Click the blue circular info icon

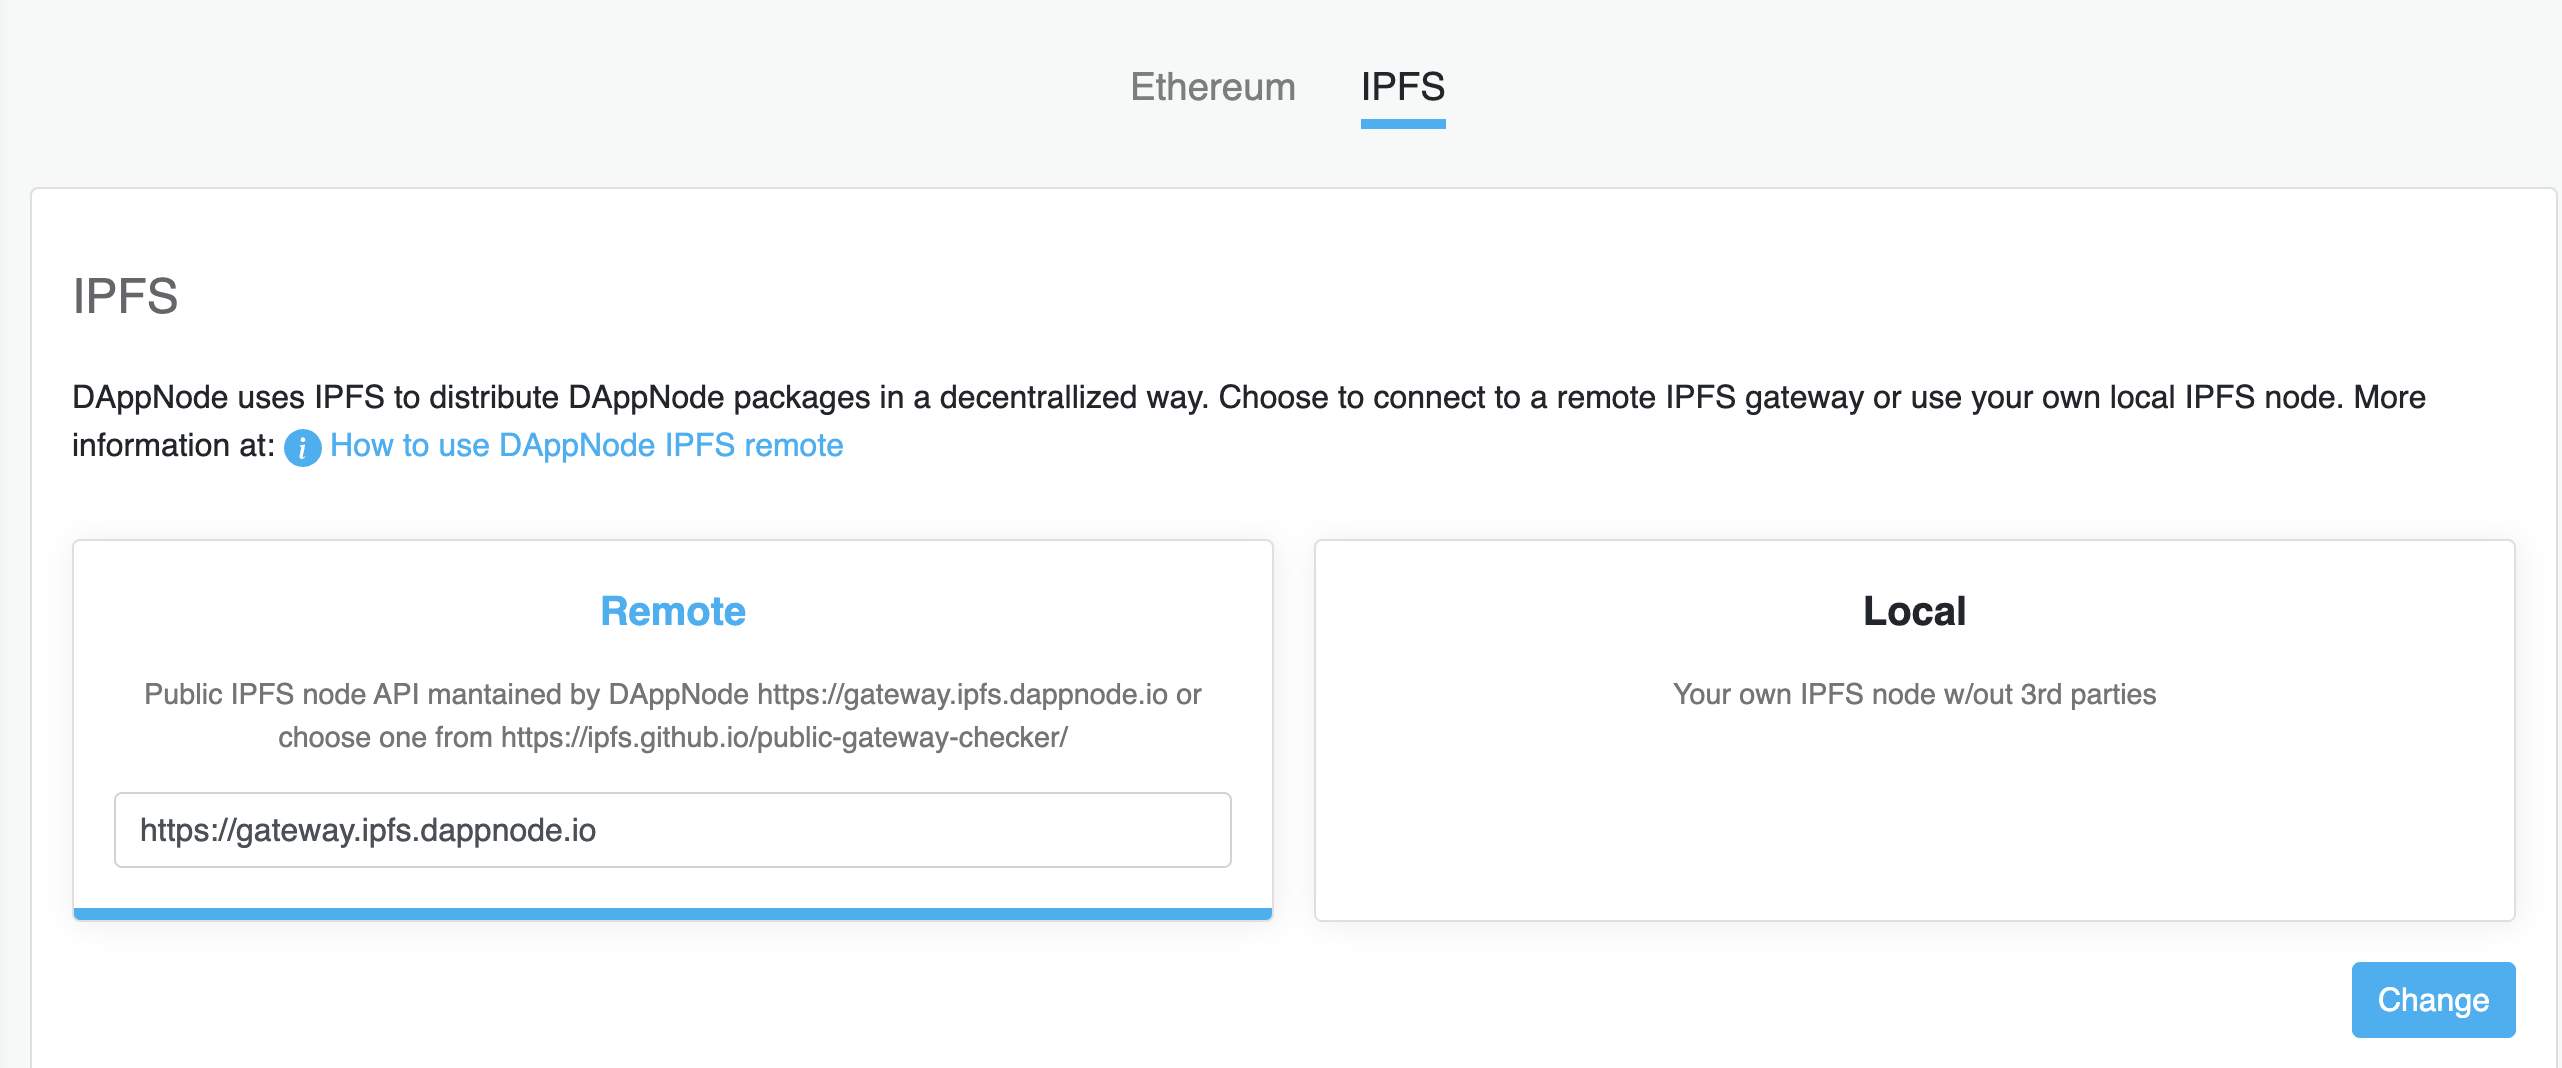(x=302, y=448)
